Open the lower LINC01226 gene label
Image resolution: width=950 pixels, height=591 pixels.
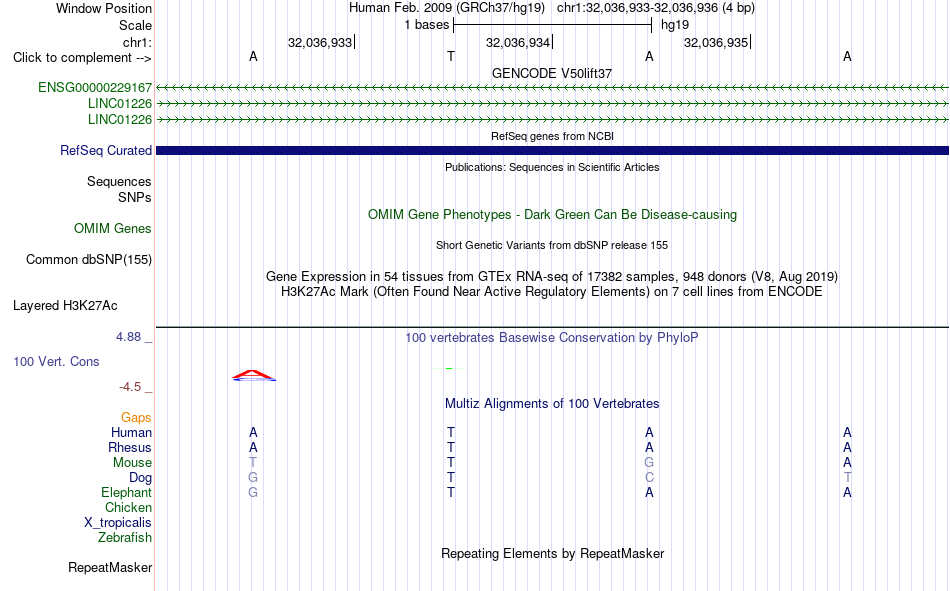coord(119,119)
